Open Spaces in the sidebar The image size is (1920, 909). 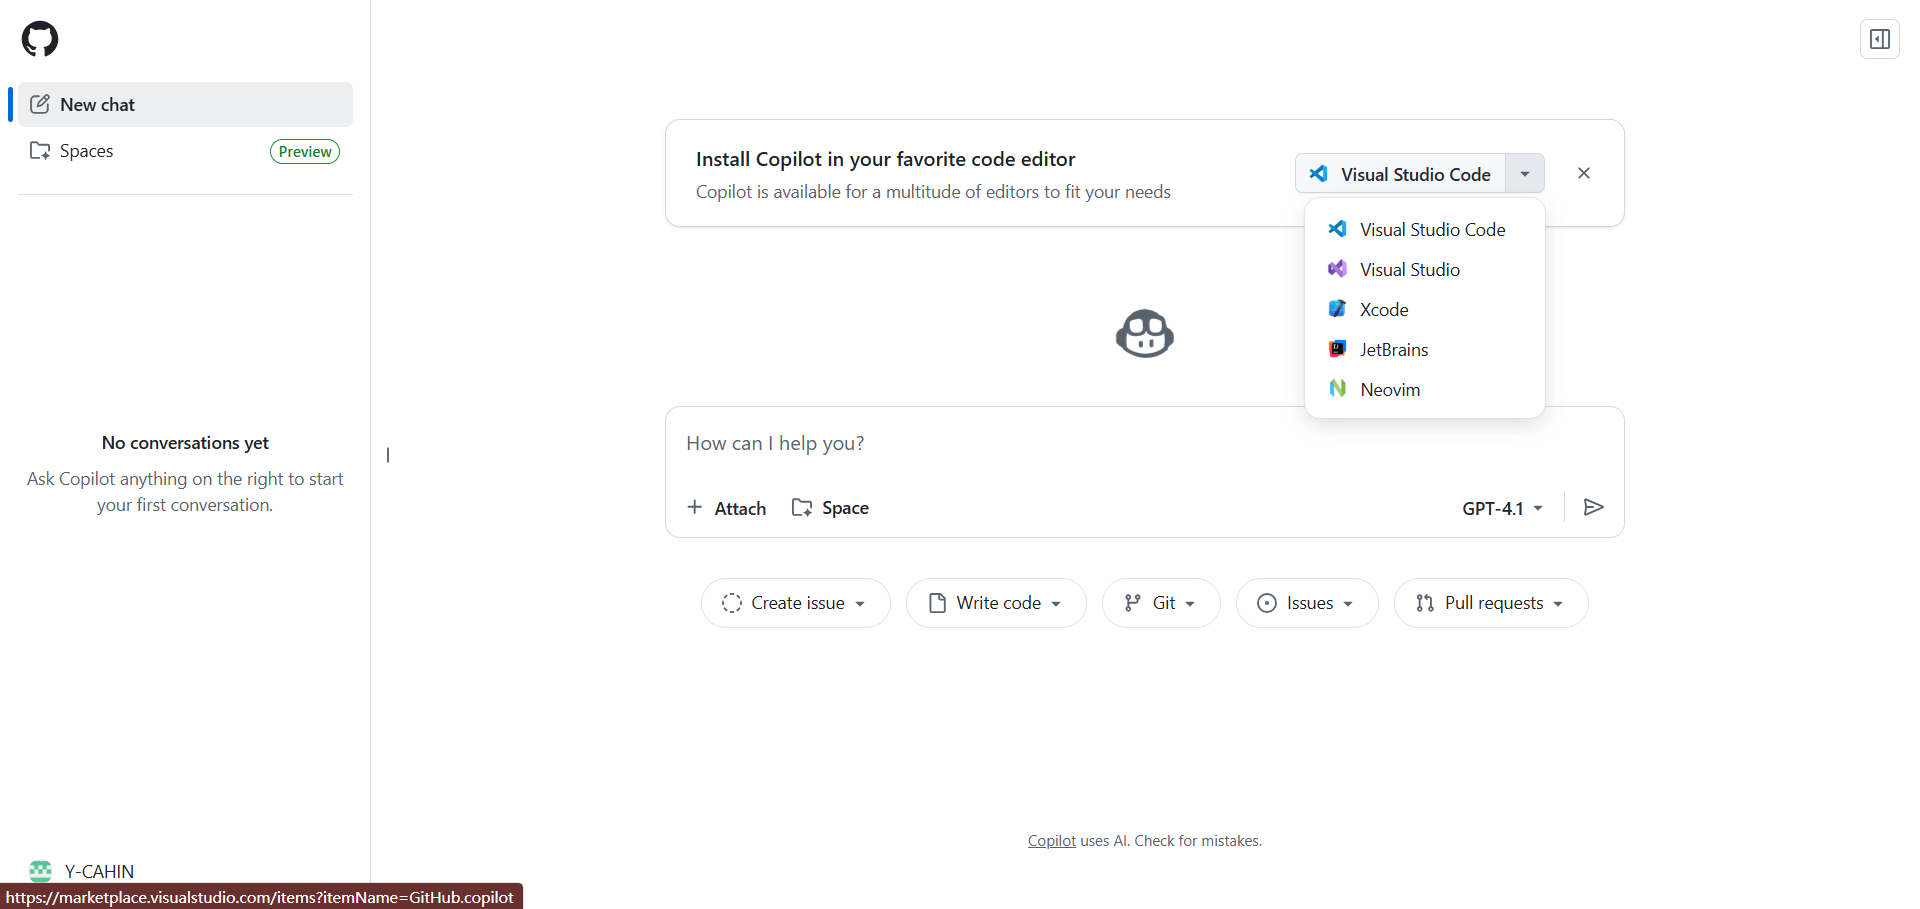click(x=87, y=151)
